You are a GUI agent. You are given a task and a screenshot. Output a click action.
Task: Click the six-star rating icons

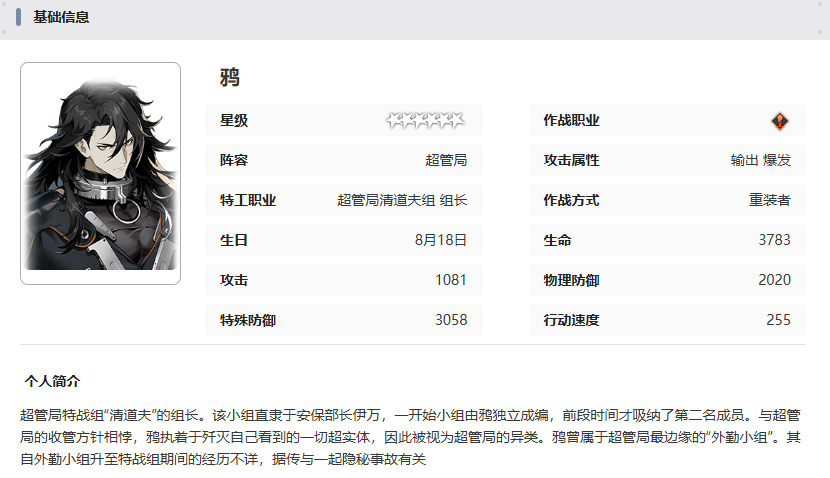coord(425,121)
